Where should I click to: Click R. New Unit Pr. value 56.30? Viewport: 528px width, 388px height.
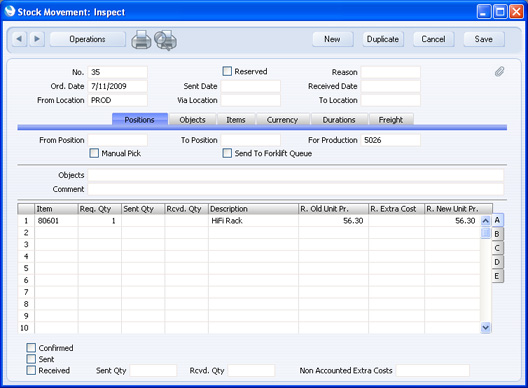(x=453, y=221)
